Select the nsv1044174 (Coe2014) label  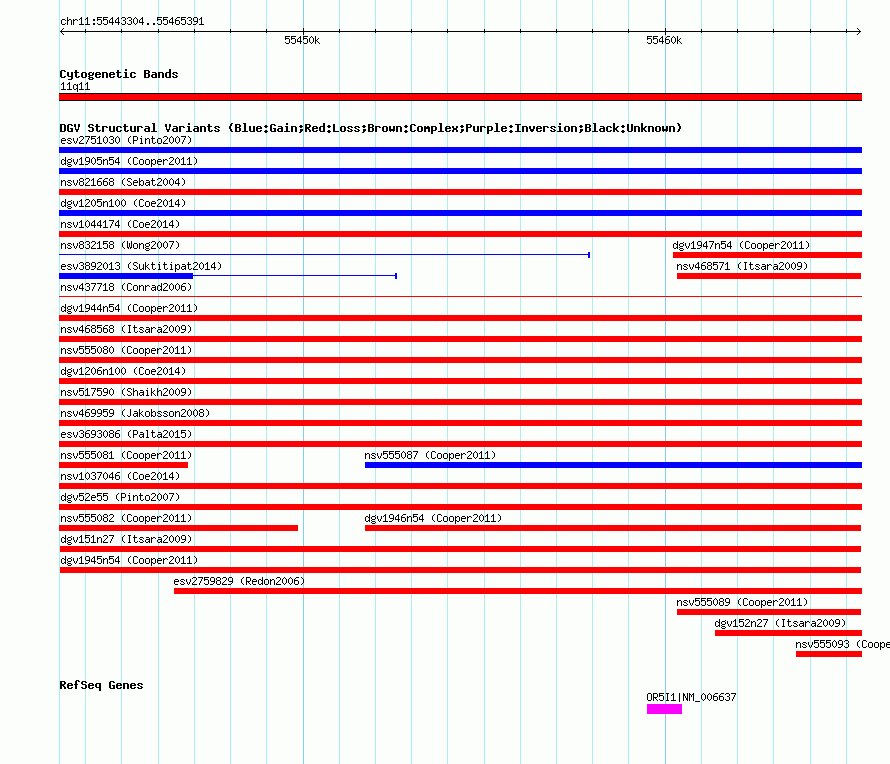pos(120,224)
